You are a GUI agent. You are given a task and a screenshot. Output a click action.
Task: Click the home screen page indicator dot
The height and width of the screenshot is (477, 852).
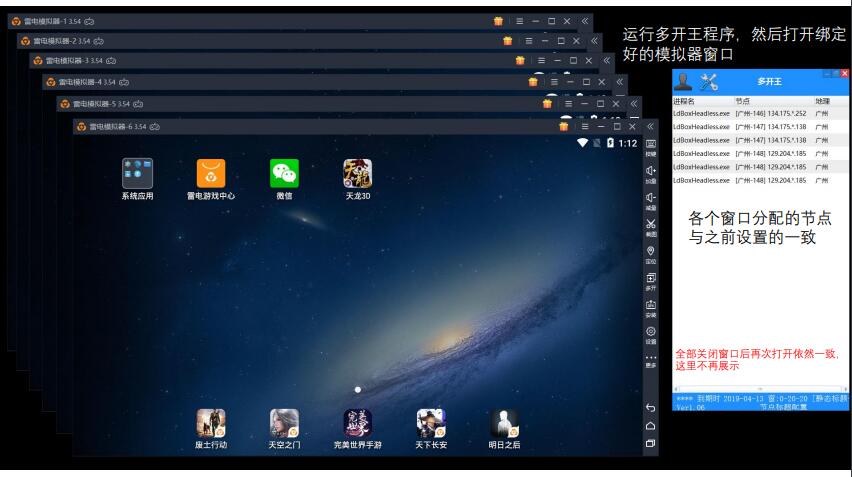tap(358, 390)
